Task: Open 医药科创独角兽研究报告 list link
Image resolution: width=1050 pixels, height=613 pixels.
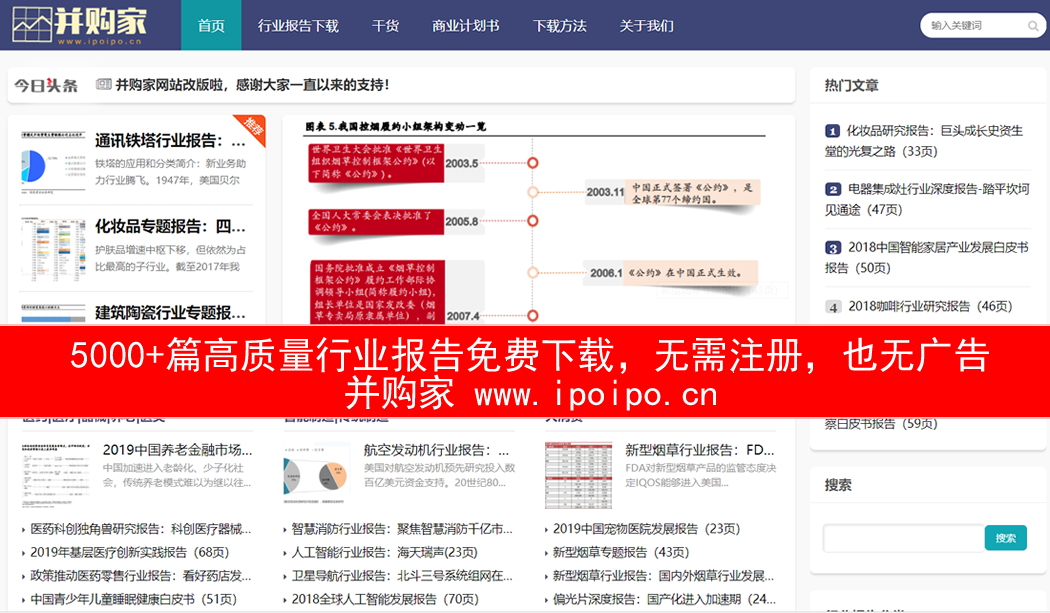Action: 141,529
